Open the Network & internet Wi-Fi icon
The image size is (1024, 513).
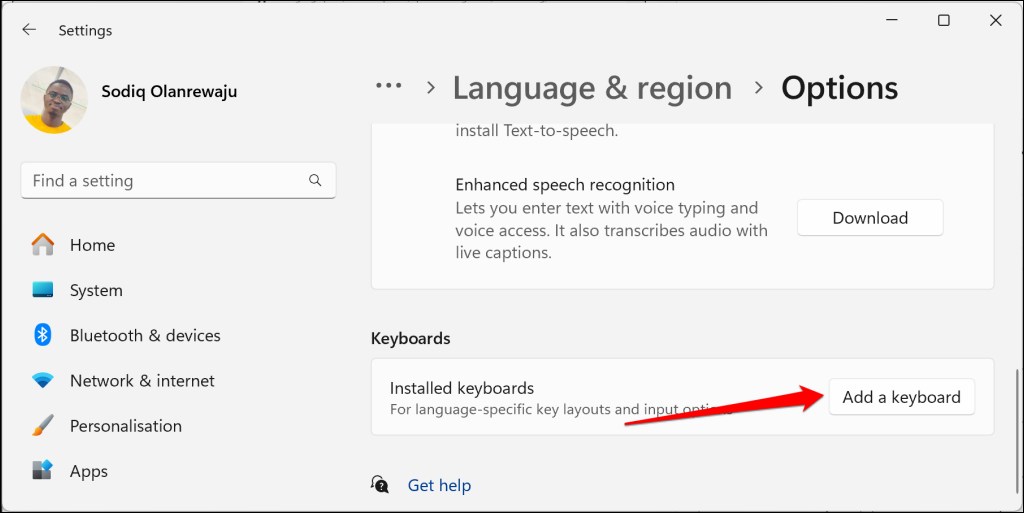click(43, 381)
